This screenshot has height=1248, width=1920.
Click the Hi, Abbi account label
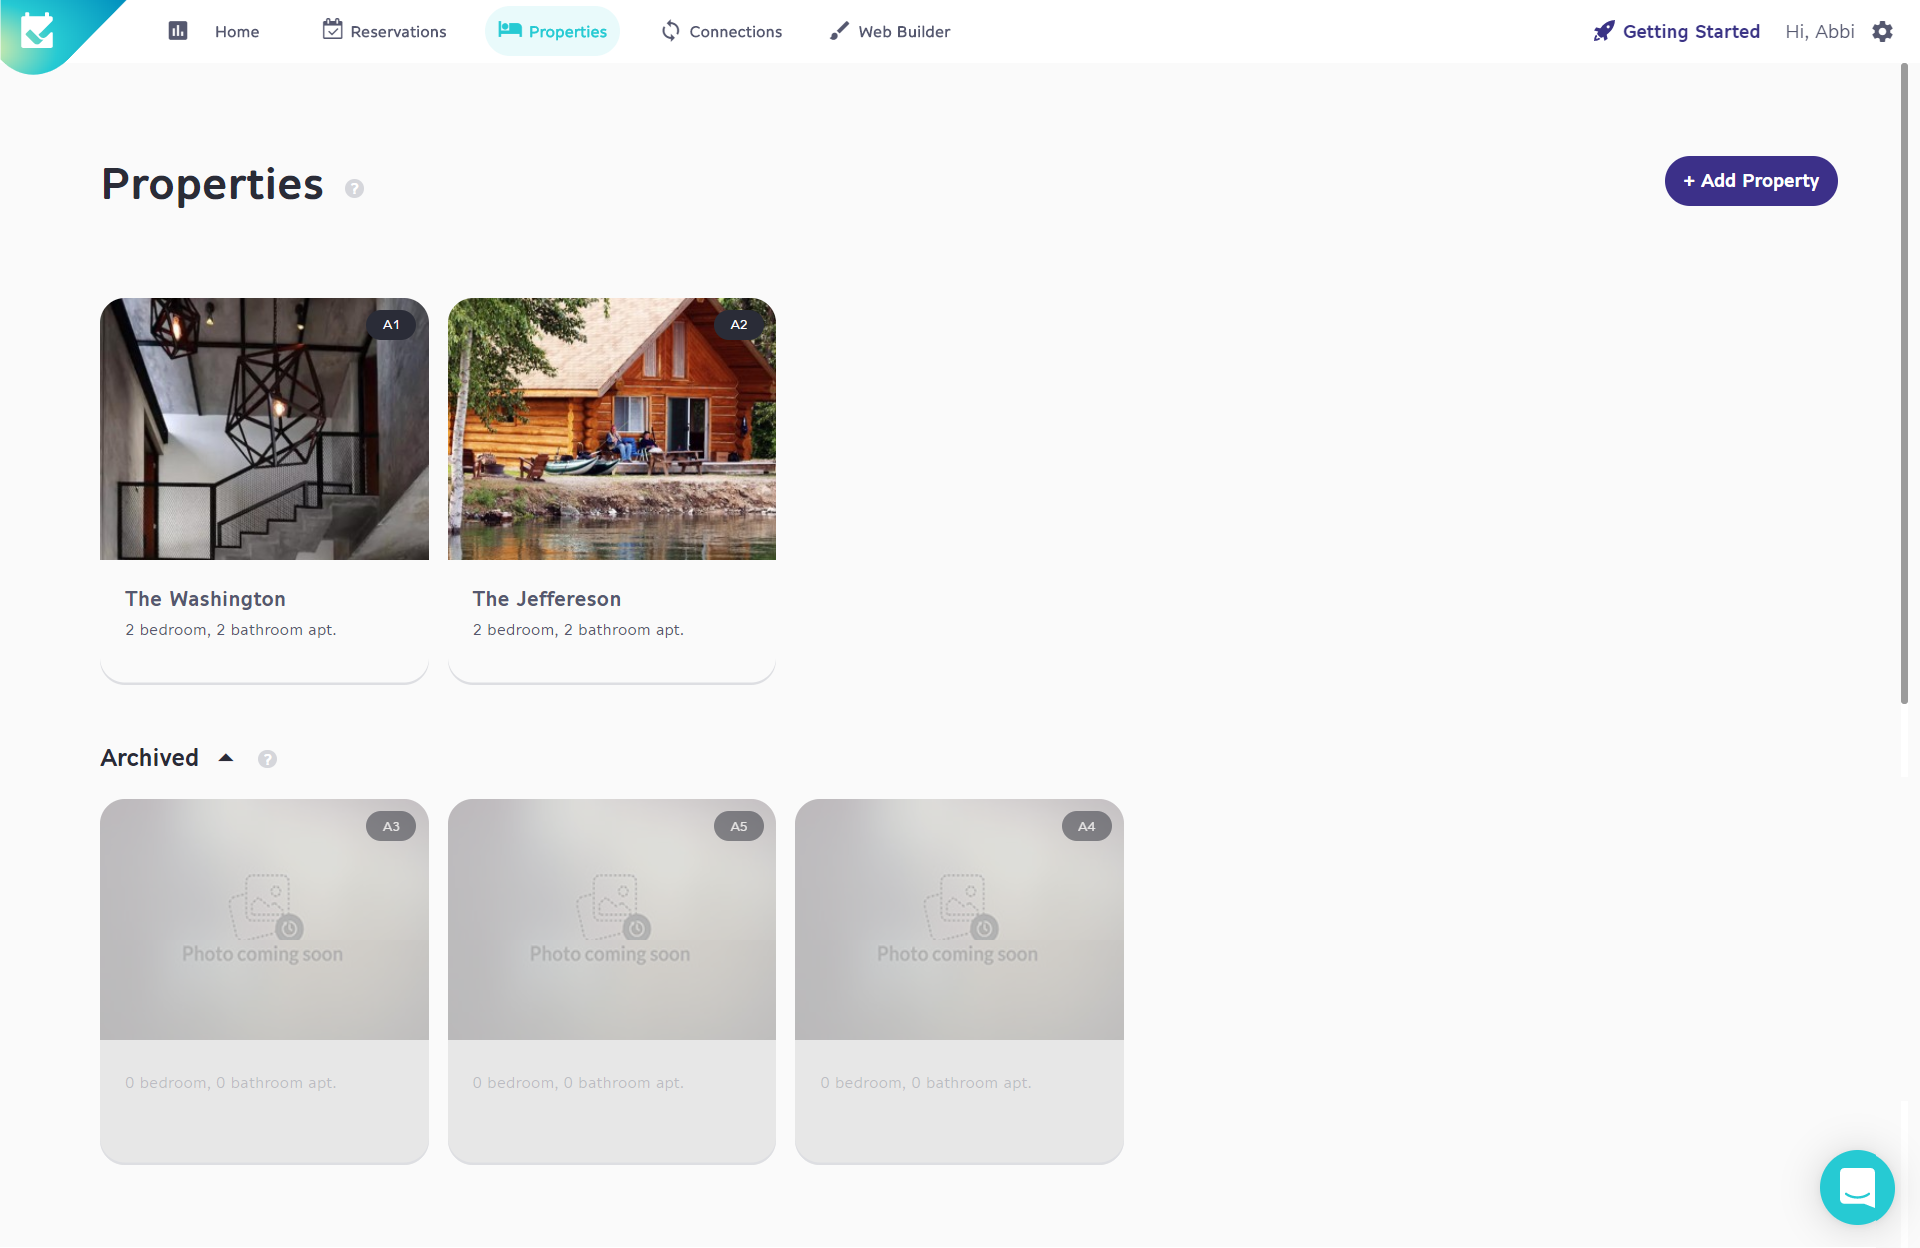(x=1820, y=31)
